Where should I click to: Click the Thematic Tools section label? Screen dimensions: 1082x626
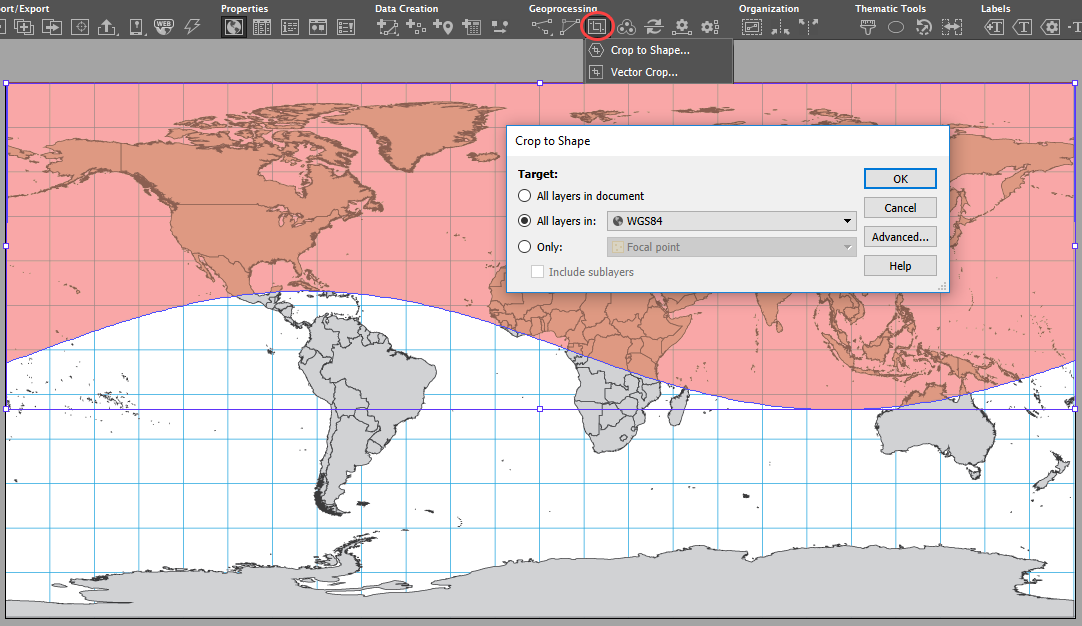click(890, 8)
